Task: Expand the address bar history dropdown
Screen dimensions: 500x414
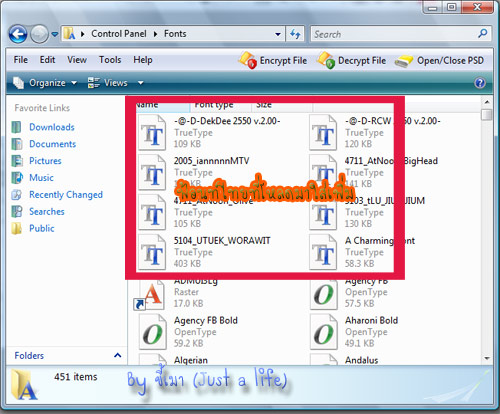Action: click(x=277, y=34)
